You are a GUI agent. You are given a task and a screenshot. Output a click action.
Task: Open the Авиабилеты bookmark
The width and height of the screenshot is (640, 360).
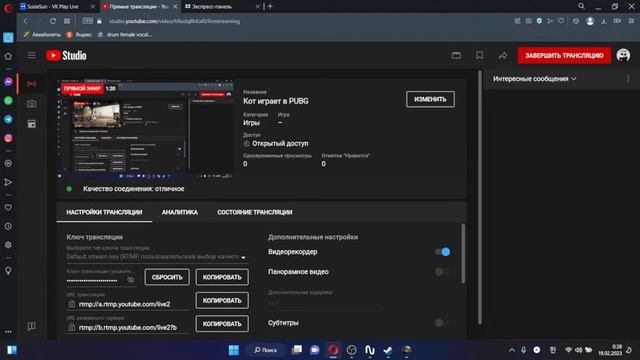pos(42,35)
